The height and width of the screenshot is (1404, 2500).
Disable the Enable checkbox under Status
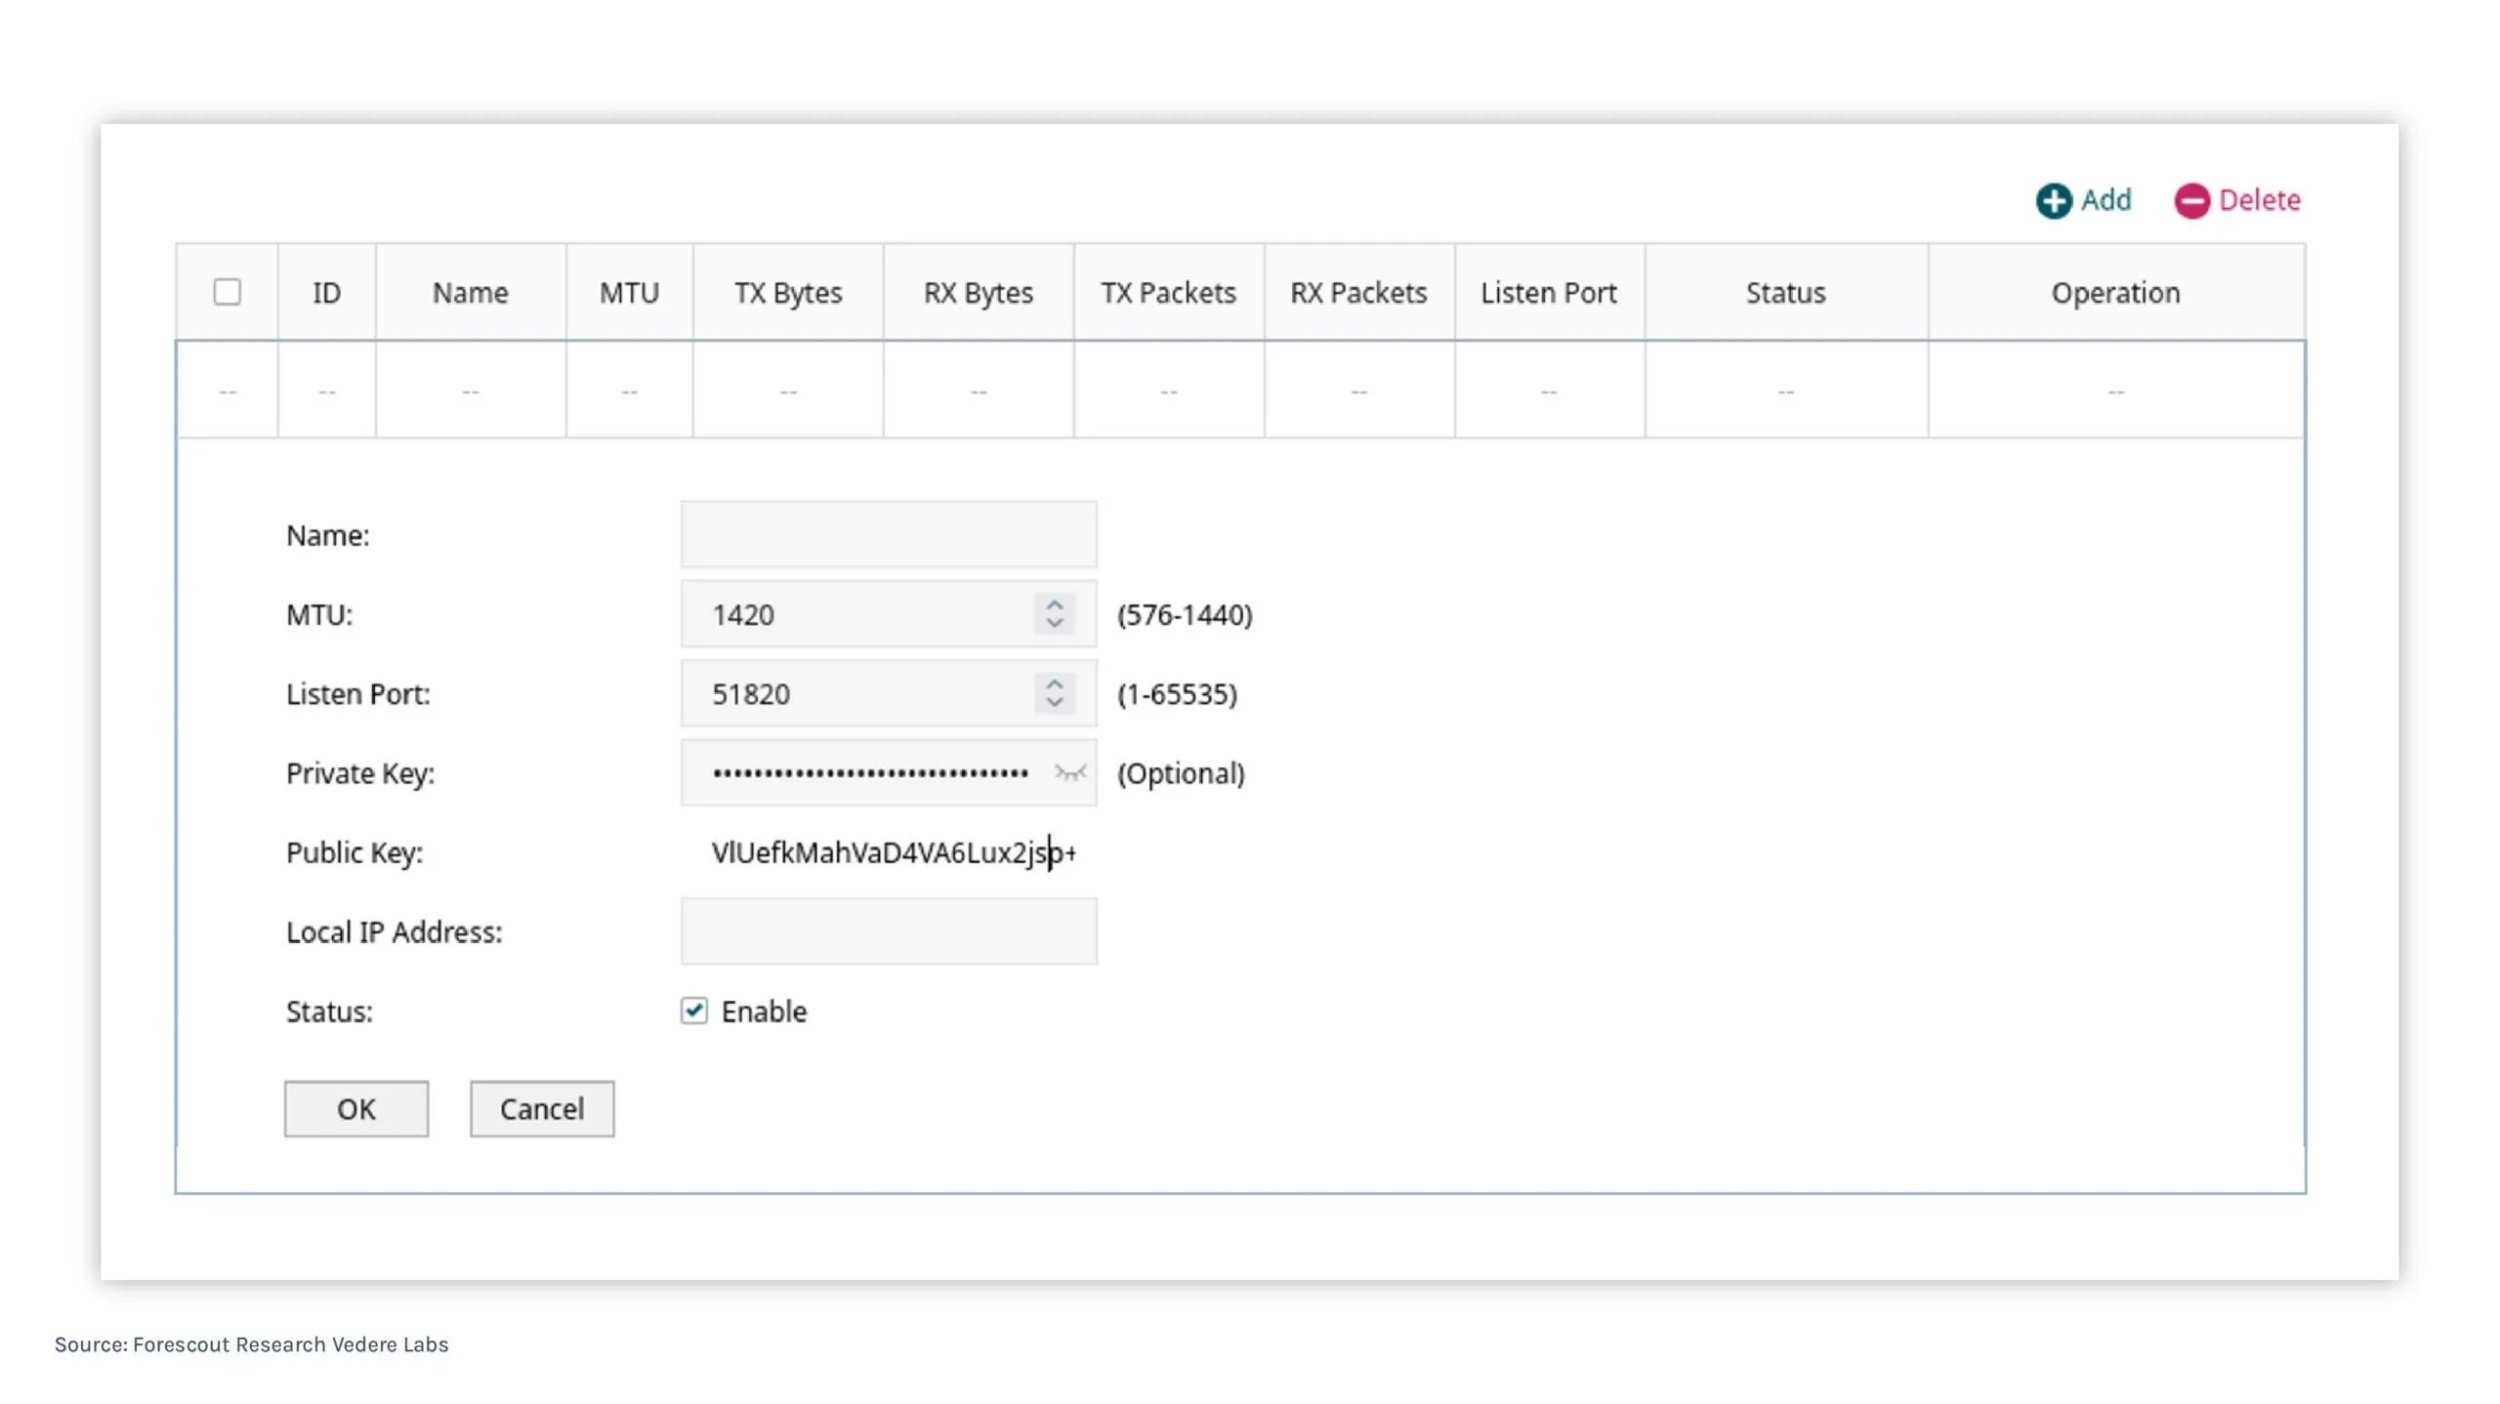696,1011
